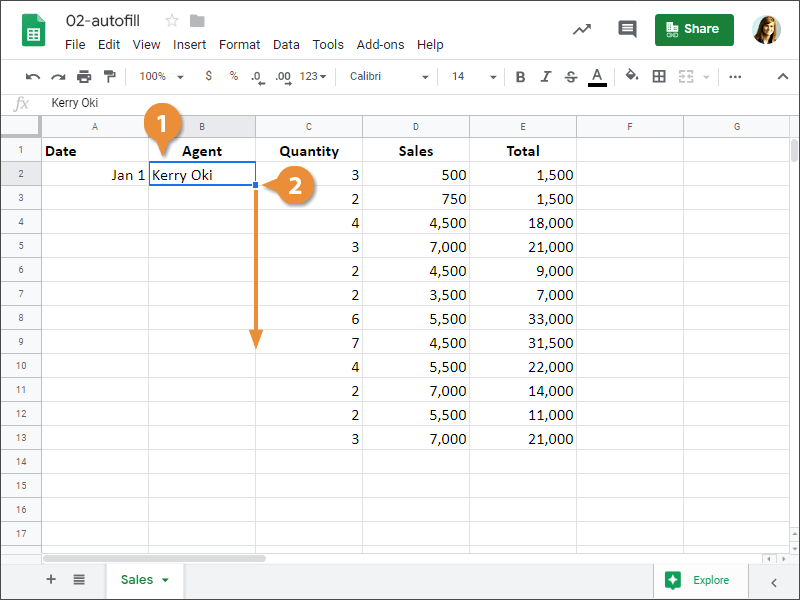
Task: Click the Borders icon in toolbar
Action: pyautogui.click(x=659, y=76)
